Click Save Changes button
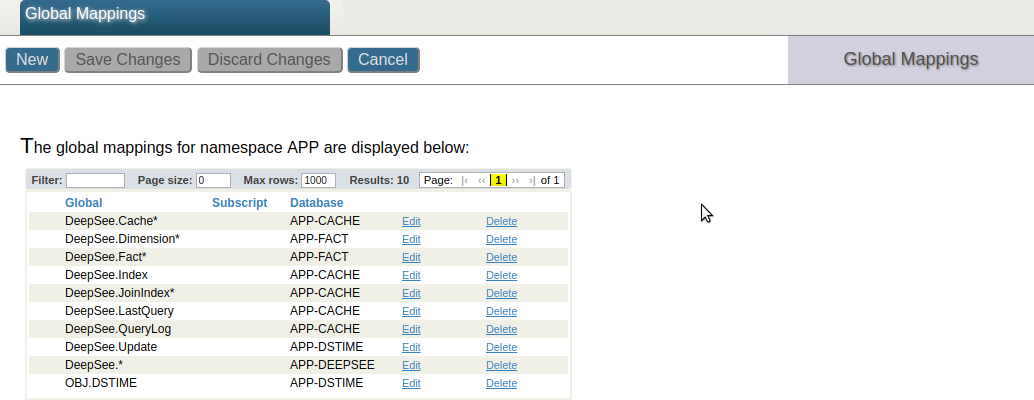The width and height of the screenshot is (1034, 400). (128, 60)
